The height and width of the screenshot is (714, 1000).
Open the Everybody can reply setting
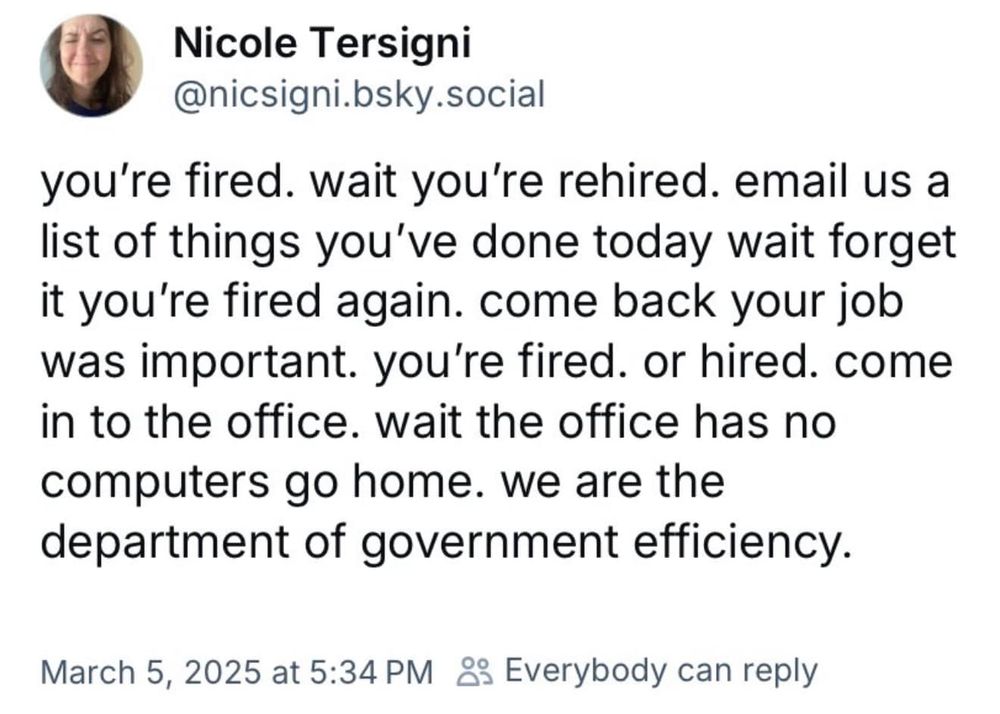661,671
